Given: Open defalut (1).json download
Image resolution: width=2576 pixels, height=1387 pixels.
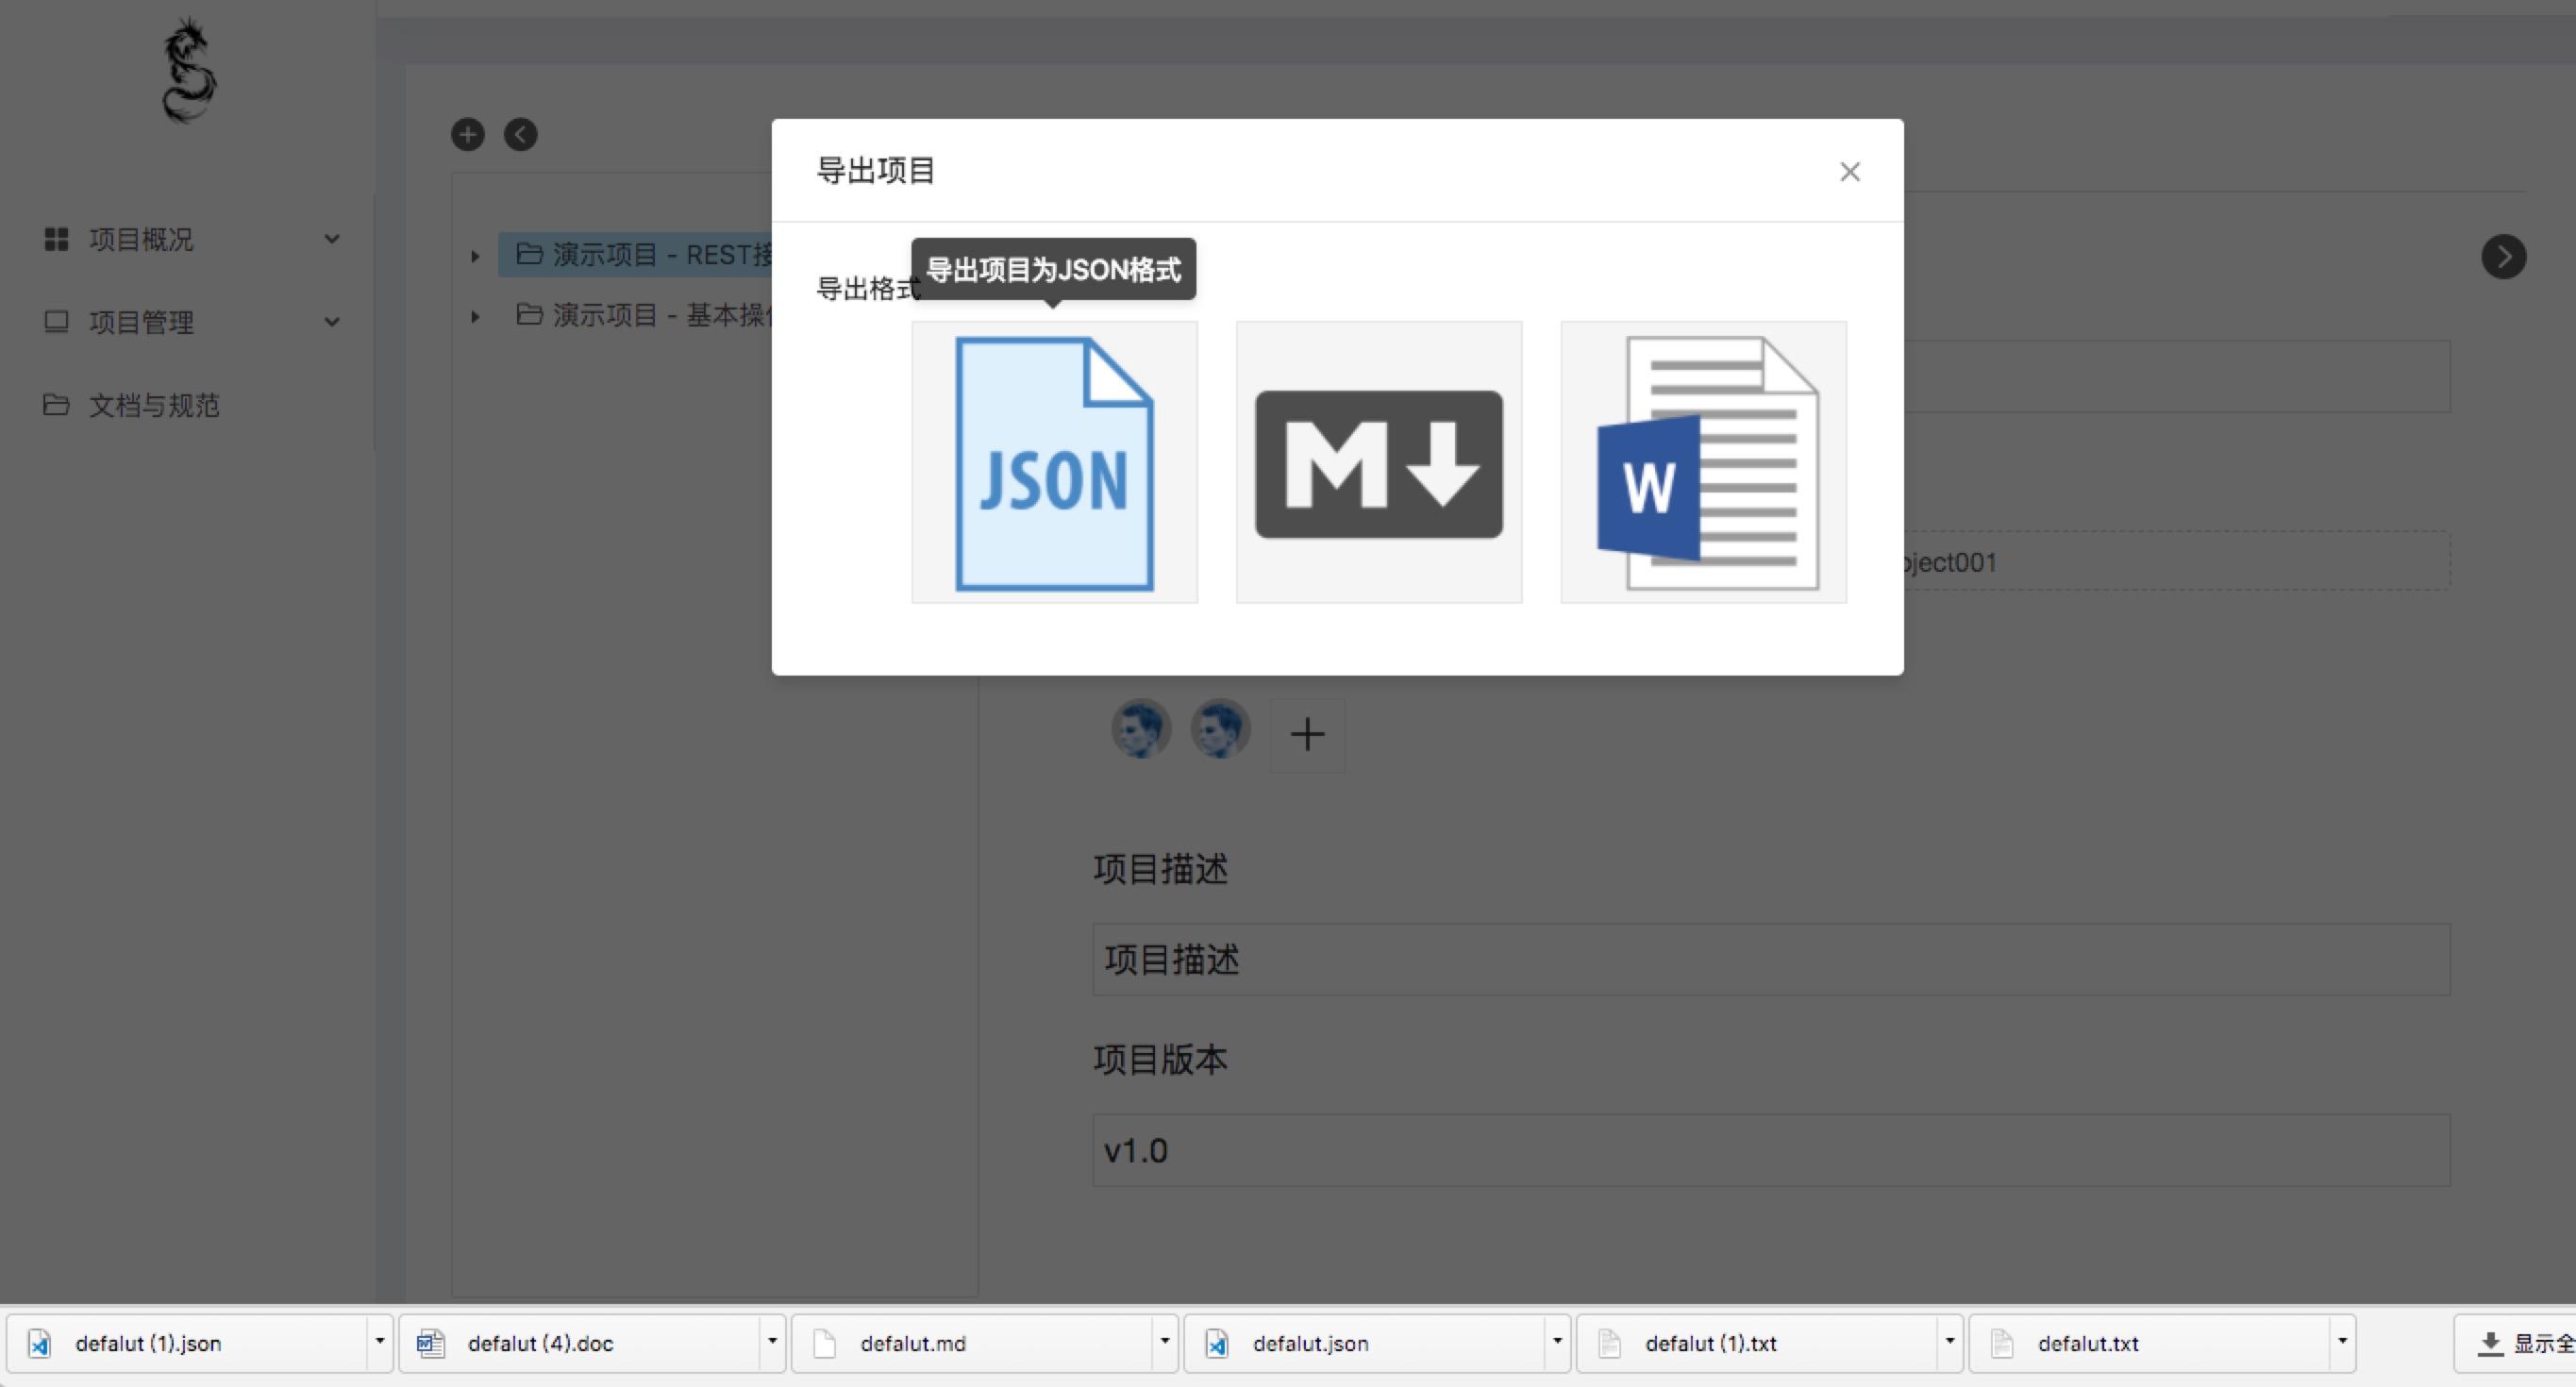Looking at the screenshot, I should point(186,1343).
